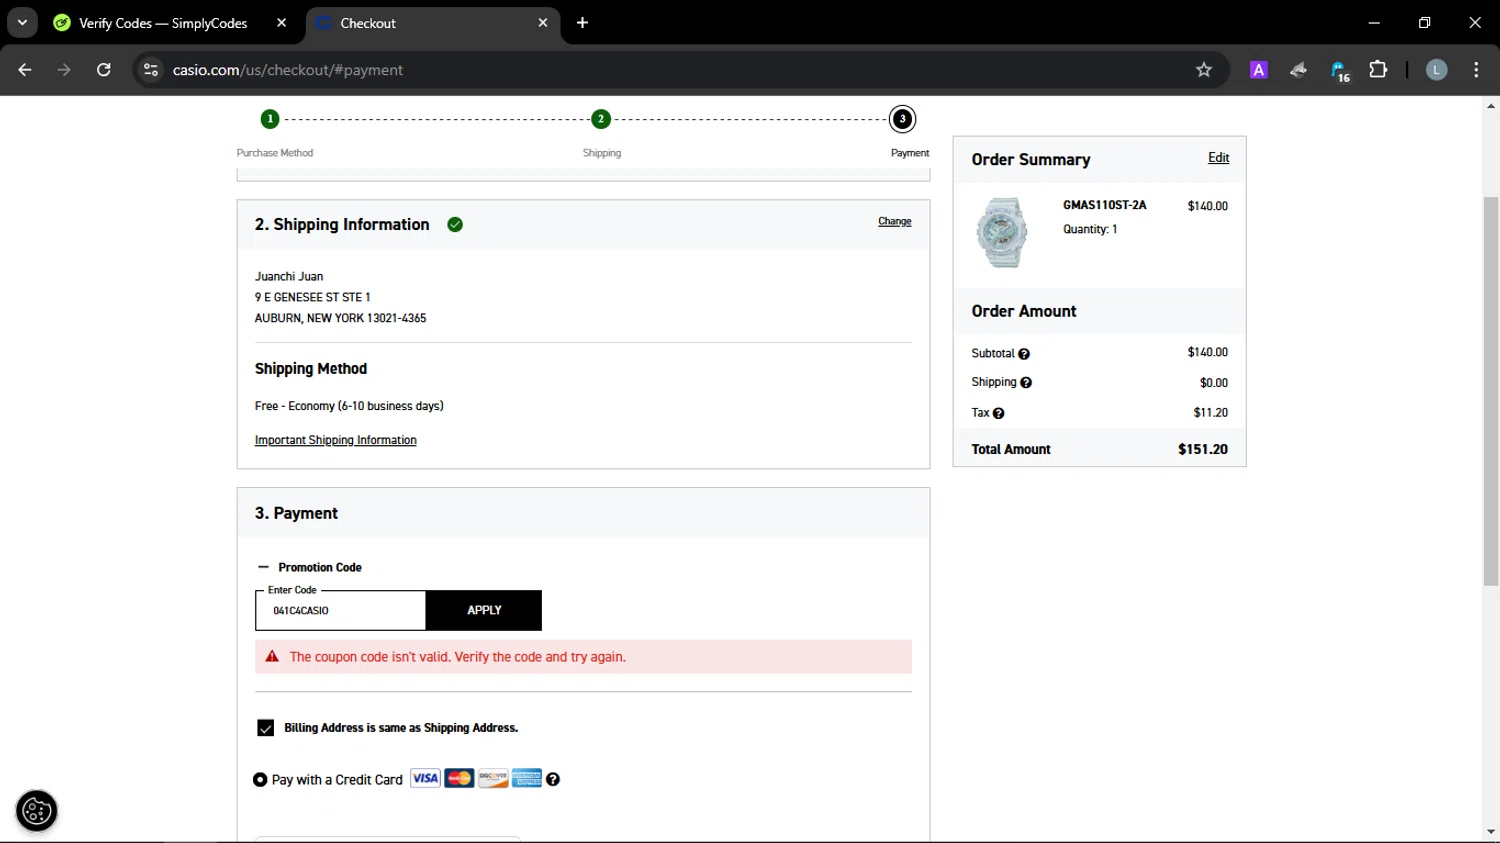Open the Chrome three-dot menu

pyautogui.click(x=1476, y=70)
